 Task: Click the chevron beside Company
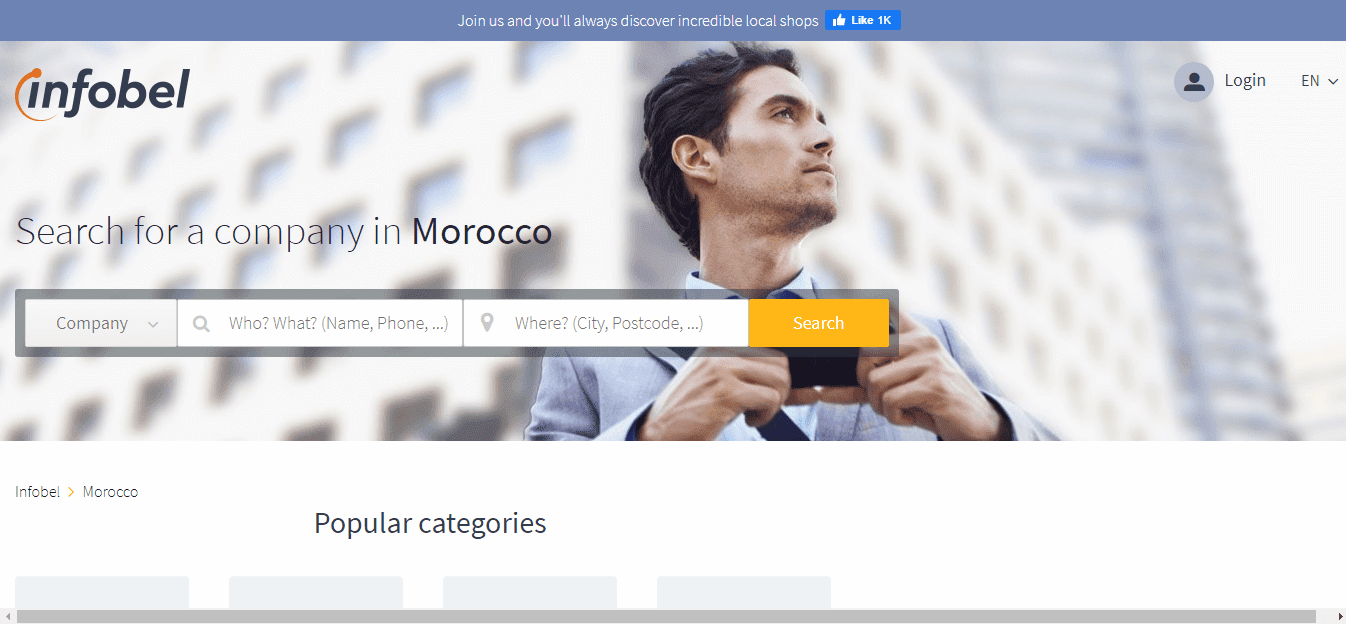click(x=153, y=325)
